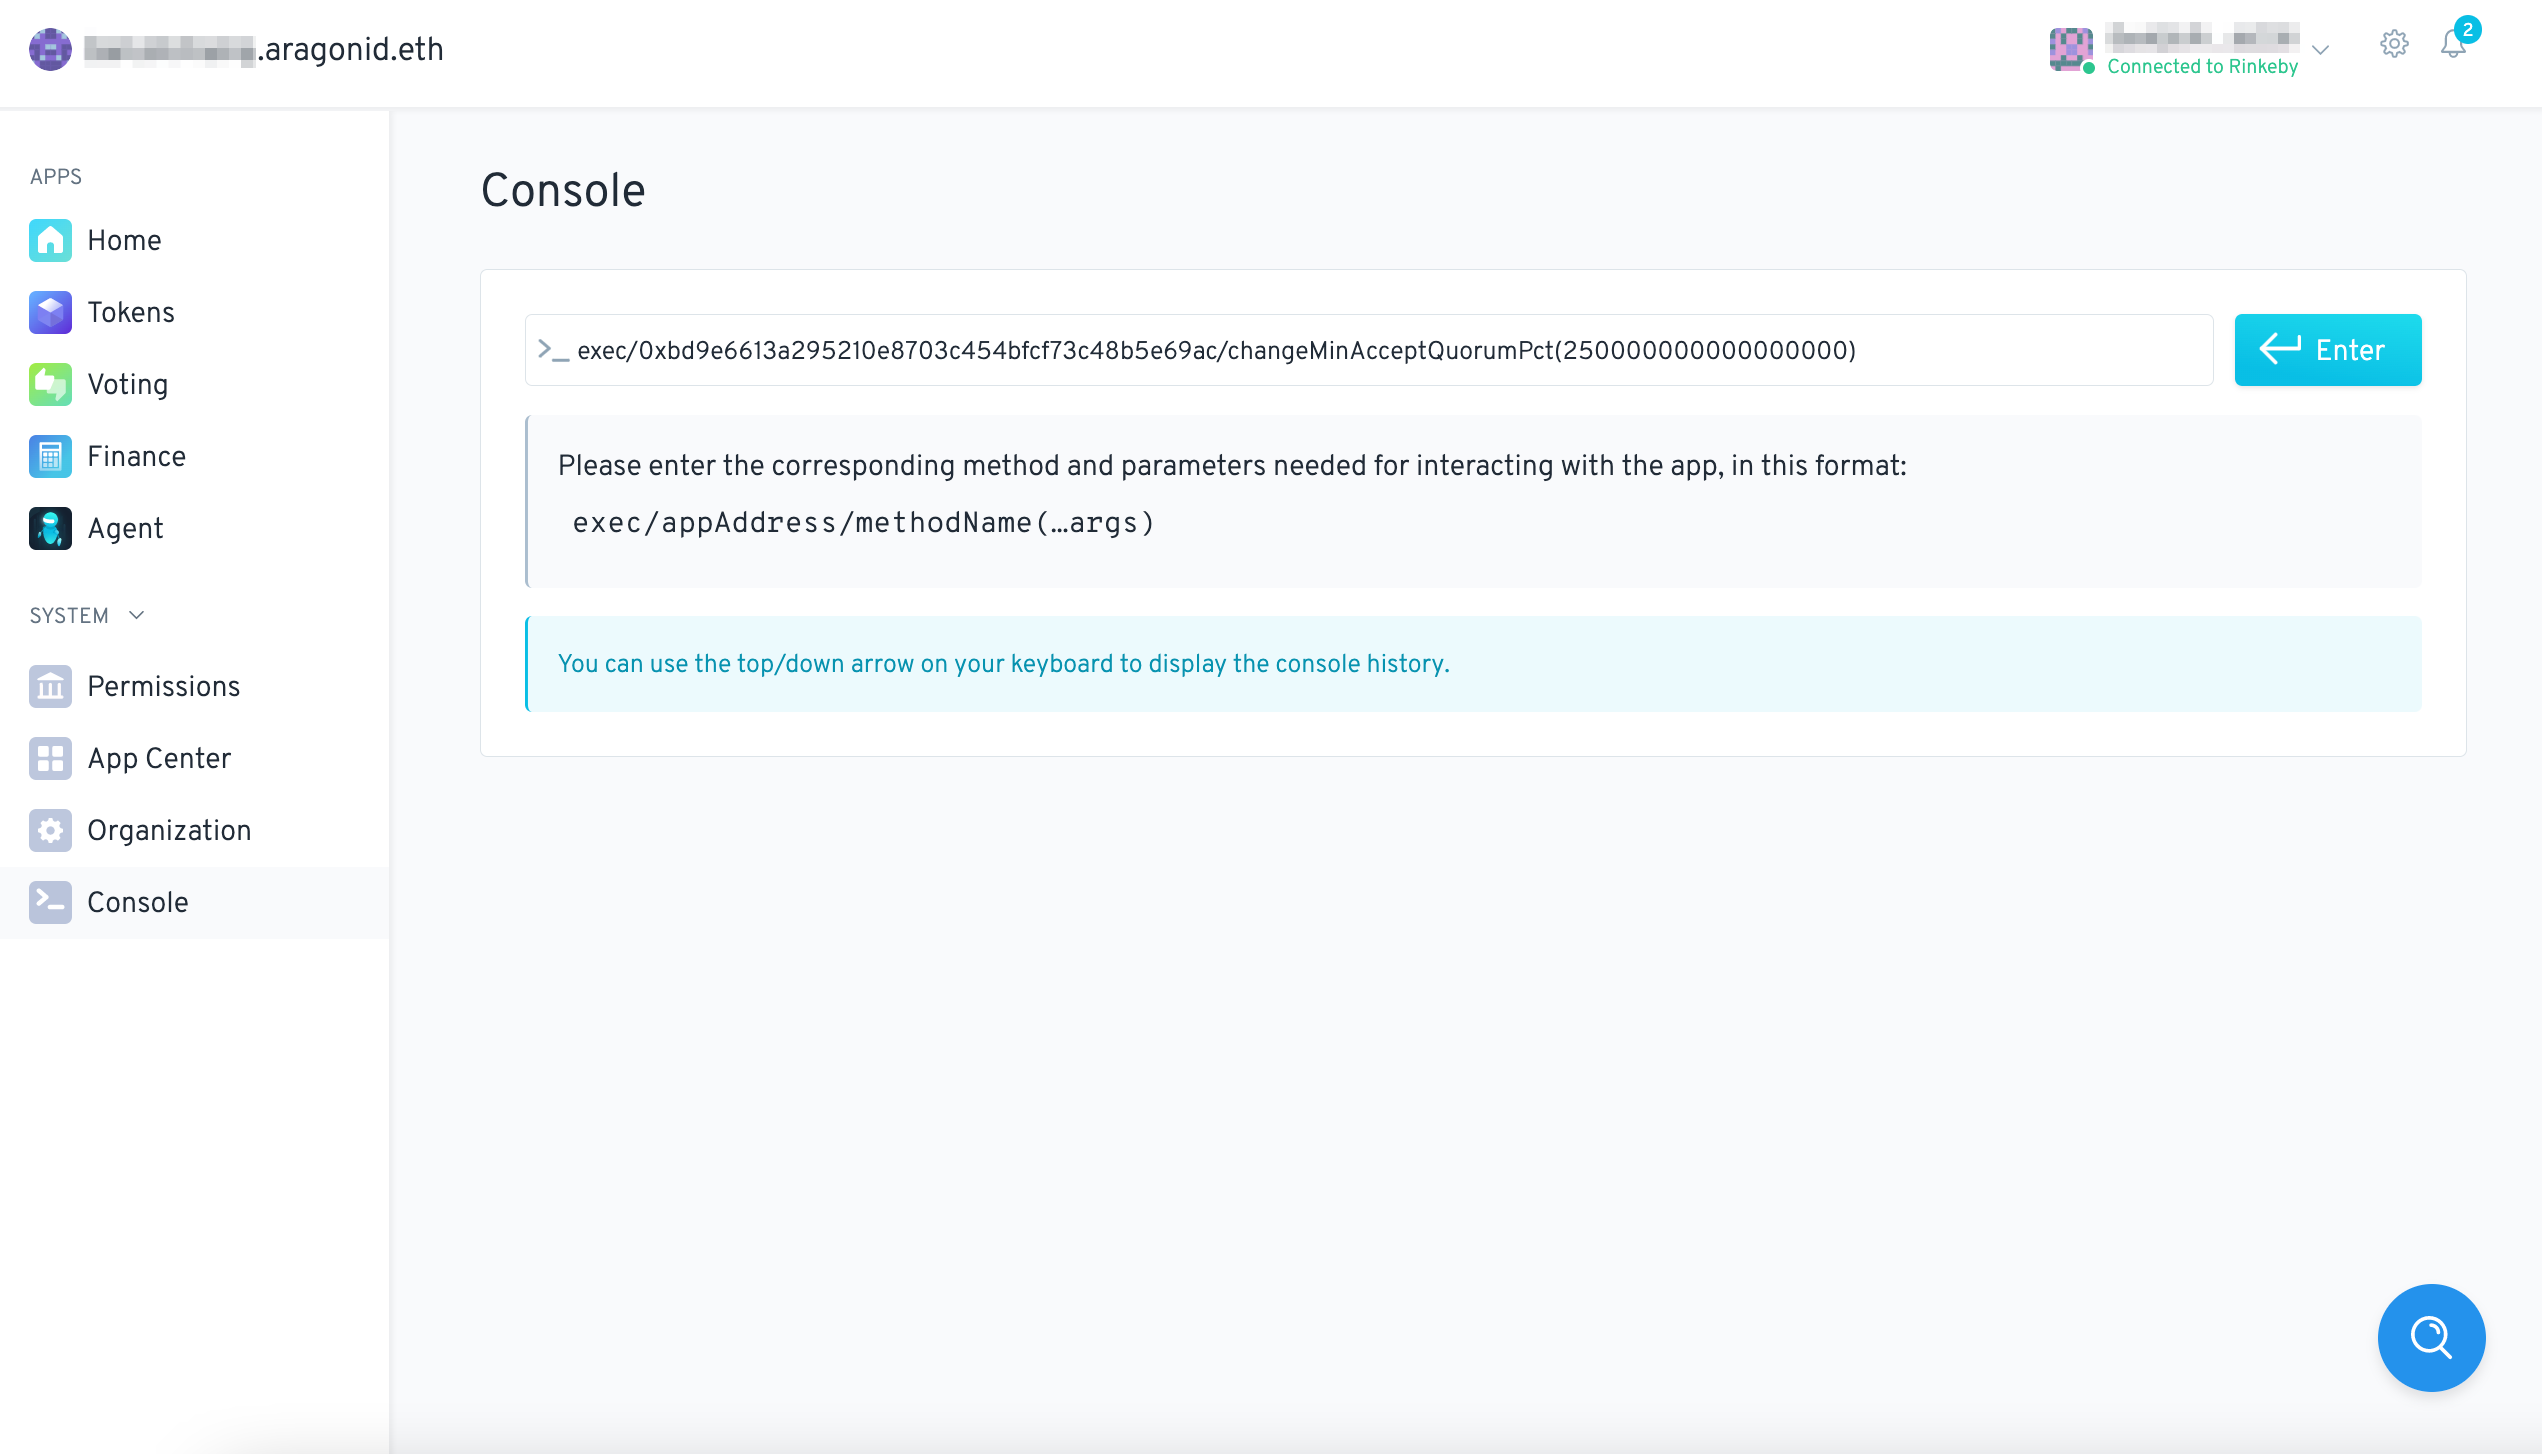Viewport: 2542px width, 1454px height.
Task: Open notifications bell icon
Action: pos(2453,44)
